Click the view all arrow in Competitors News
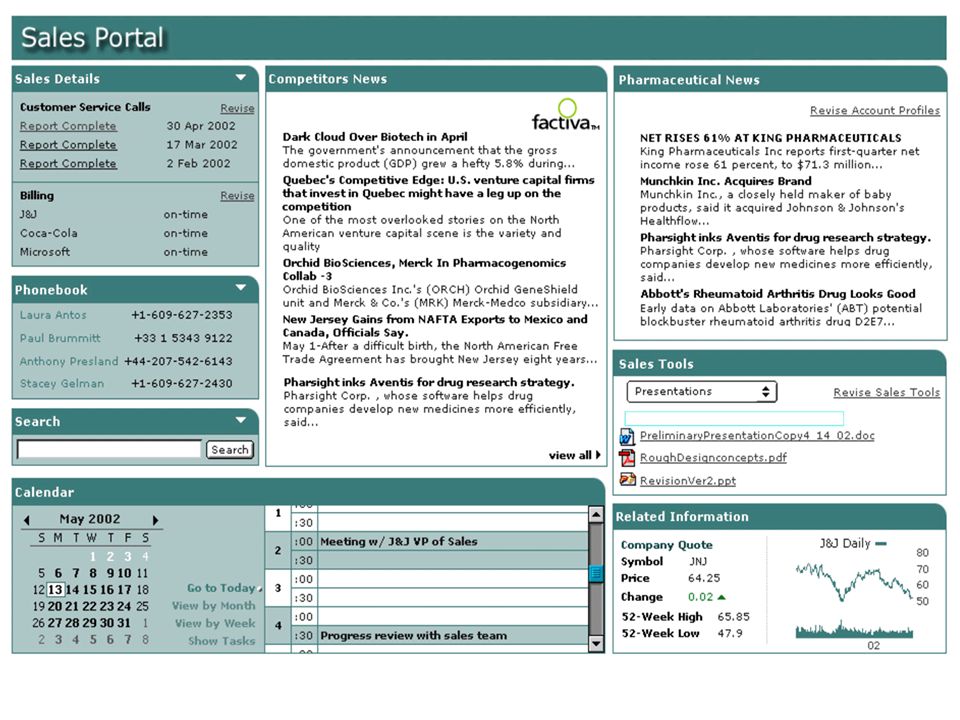960x720 pixels. point(598,455)
